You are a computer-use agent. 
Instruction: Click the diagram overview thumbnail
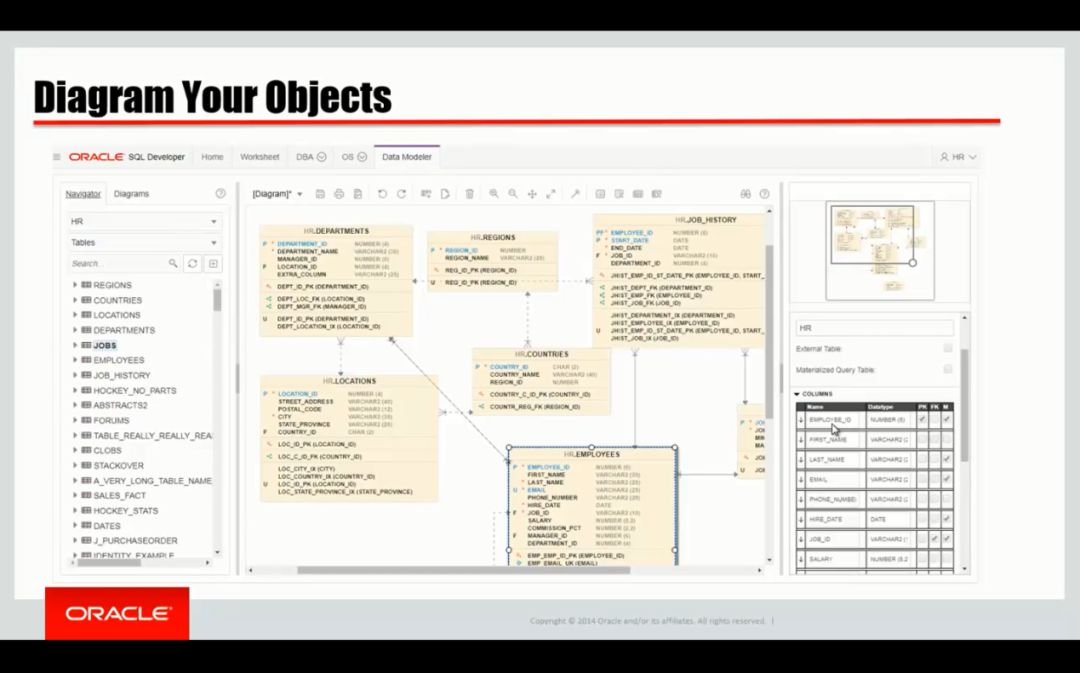coord(880,251)
